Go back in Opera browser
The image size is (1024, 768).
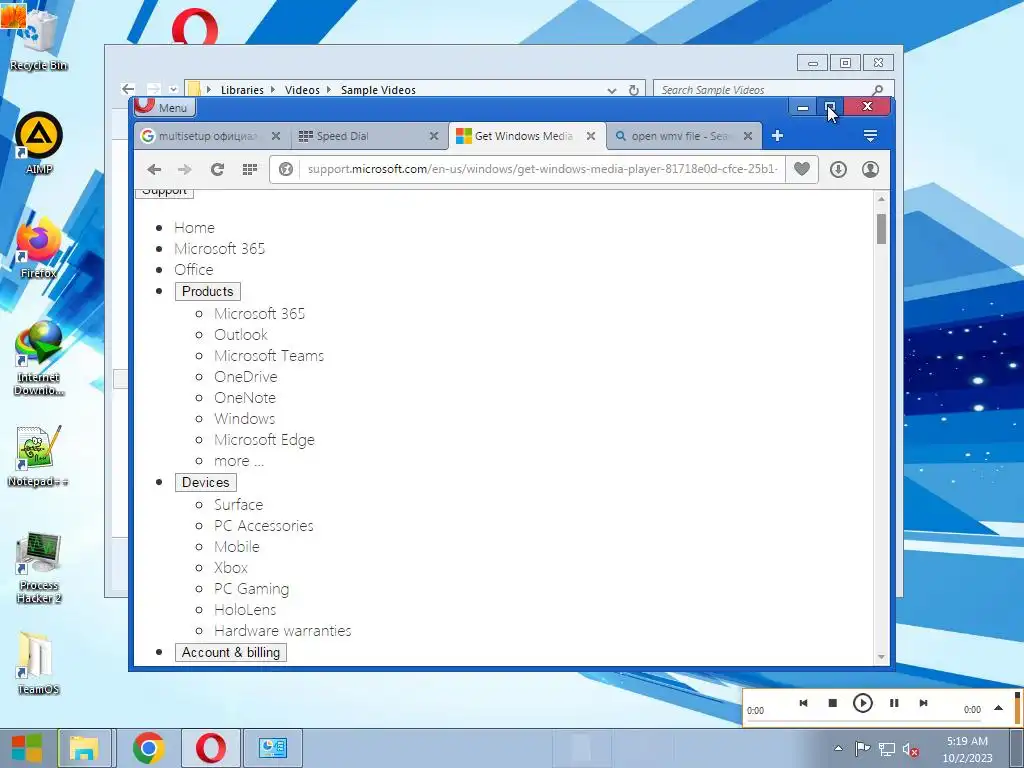pos(154,170)
